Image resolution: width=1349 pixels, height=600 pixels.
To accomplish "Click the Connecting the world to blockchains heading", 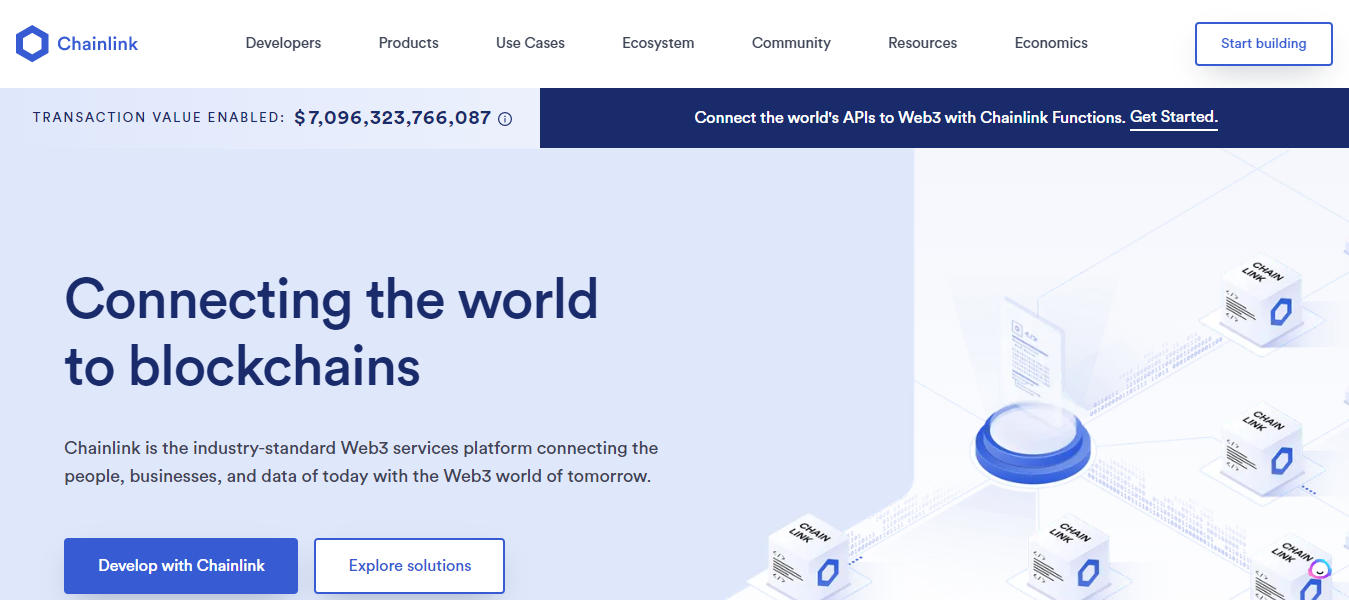I will click(331, 332).
